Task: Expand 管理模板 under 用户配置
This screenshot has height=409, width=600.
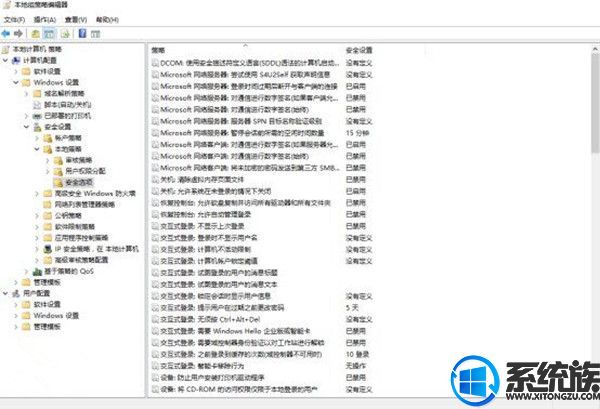Action: point(16,327)
